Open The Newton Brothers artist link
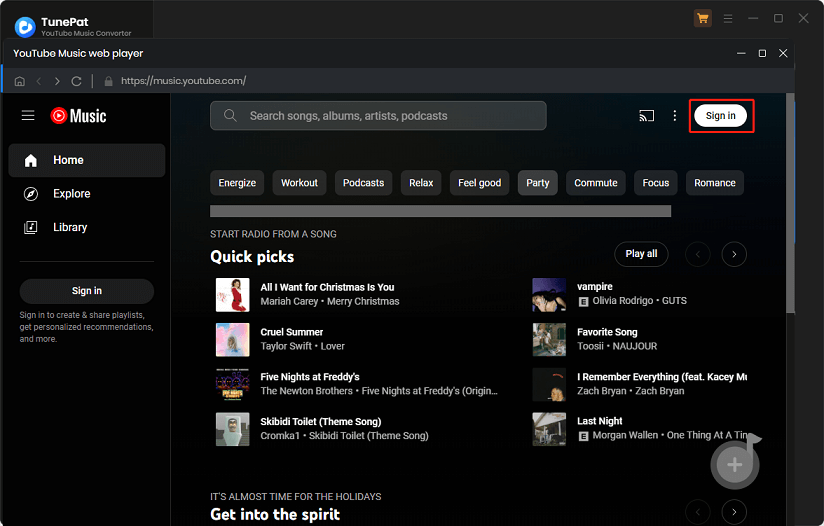 click(306, 391)
